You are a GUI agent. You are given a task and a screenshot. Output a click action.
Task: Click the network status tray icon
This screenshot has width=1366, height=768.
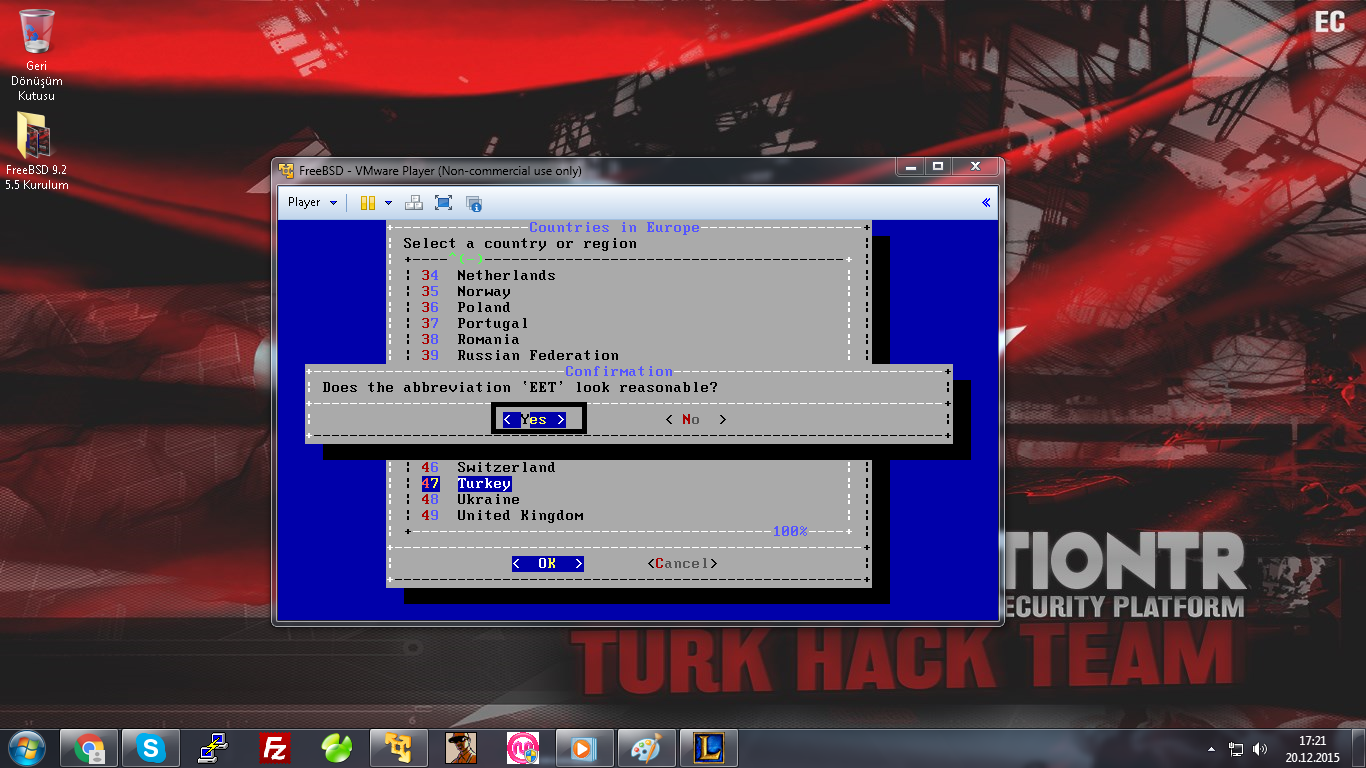click(1237, 748)
